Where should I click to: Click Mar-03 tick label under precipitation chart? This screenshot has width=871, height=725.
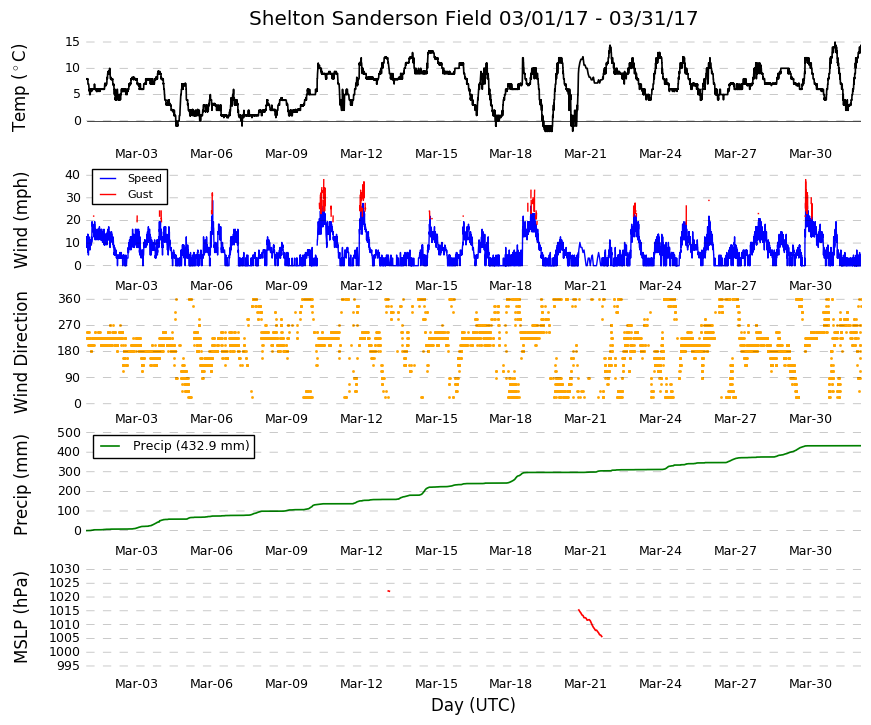(x=136, y=551)
